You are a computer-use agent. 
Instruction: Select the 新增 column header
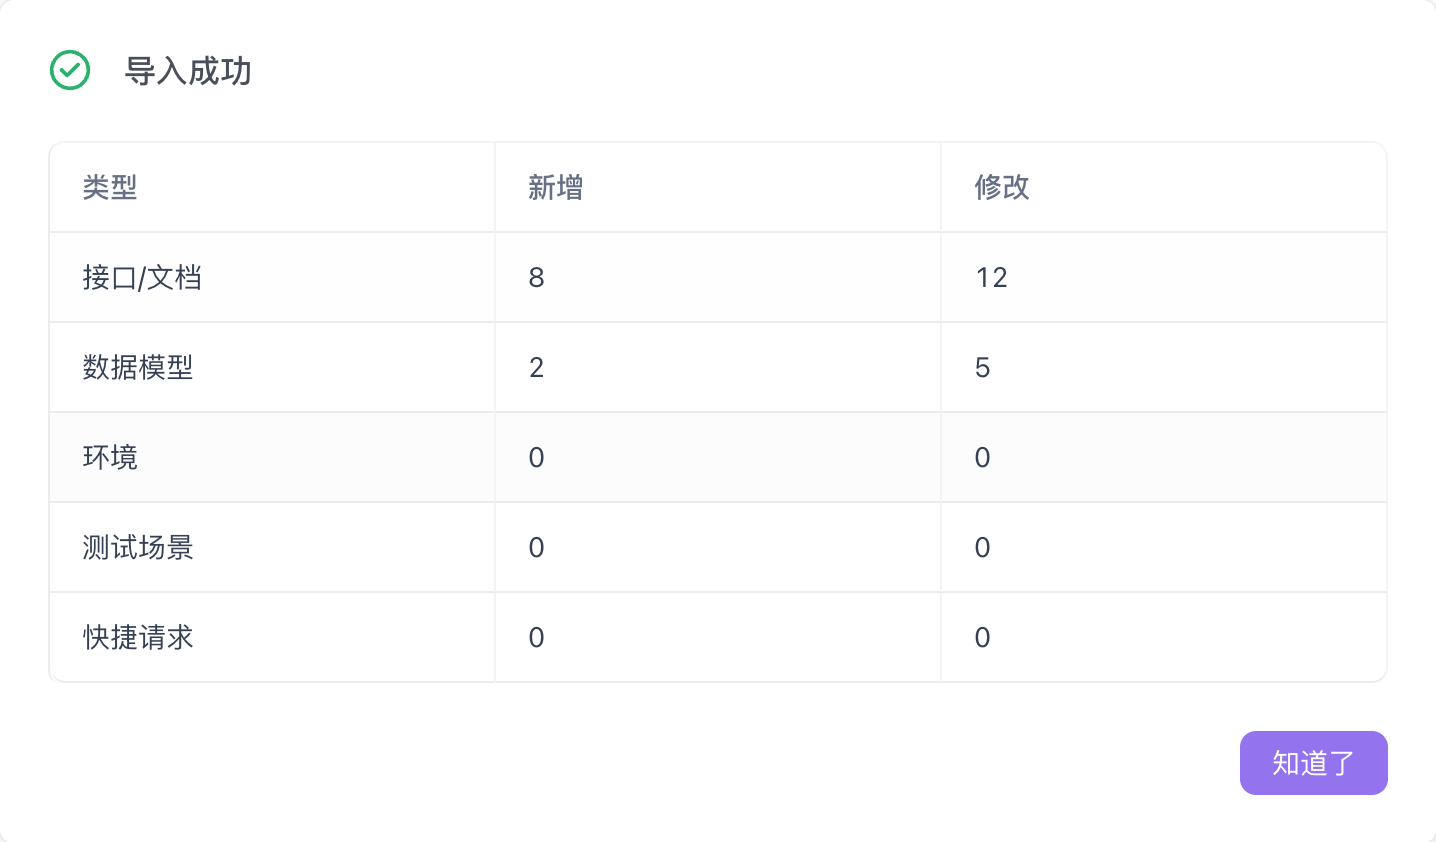[554, 187]
